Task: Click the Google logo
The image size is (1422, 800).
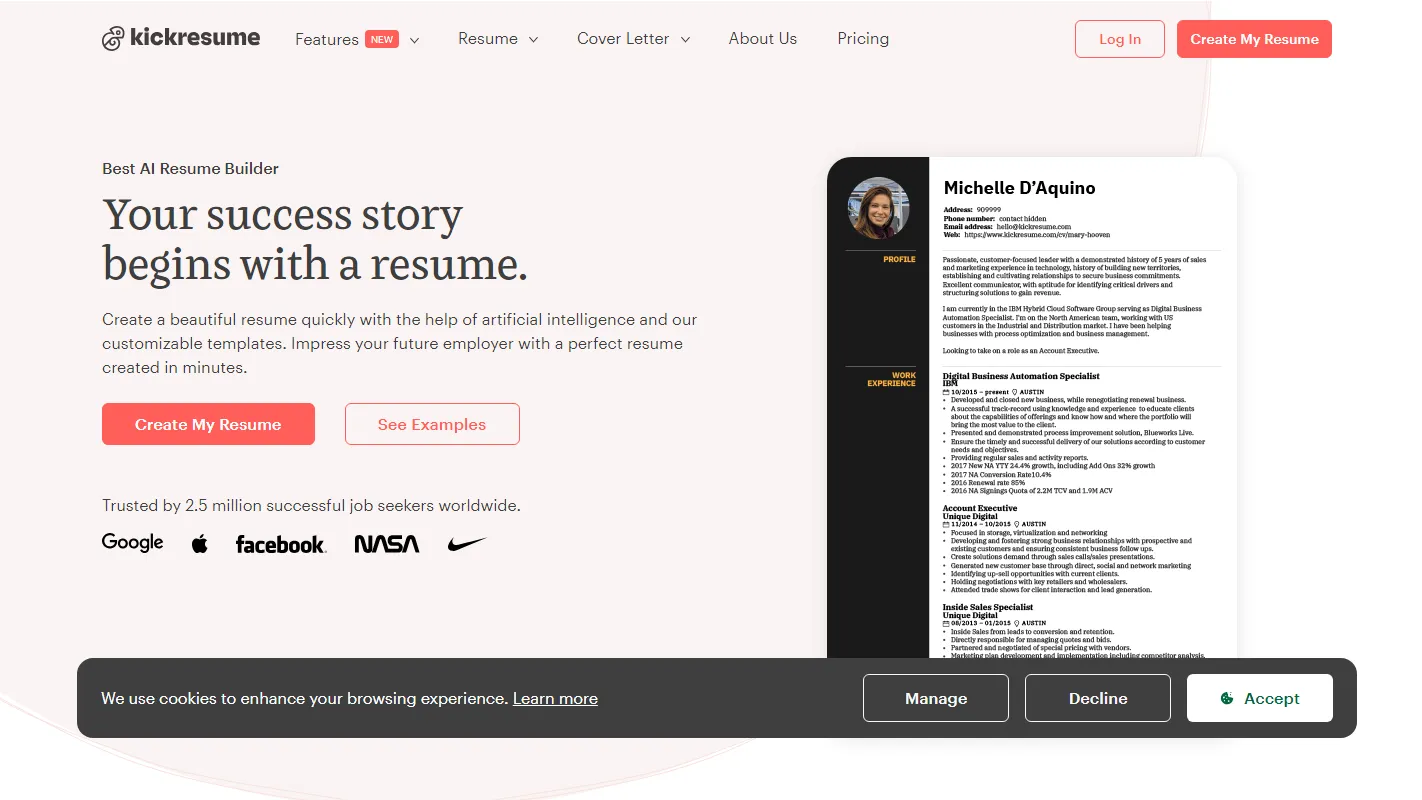Action: [132, 542]
